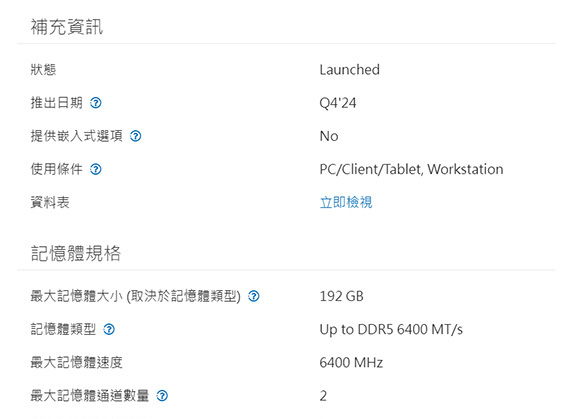This screenshot has width=570, height=419.
Task: Click the 記憶體規格 section heading
Action: (x=76, y=253)
